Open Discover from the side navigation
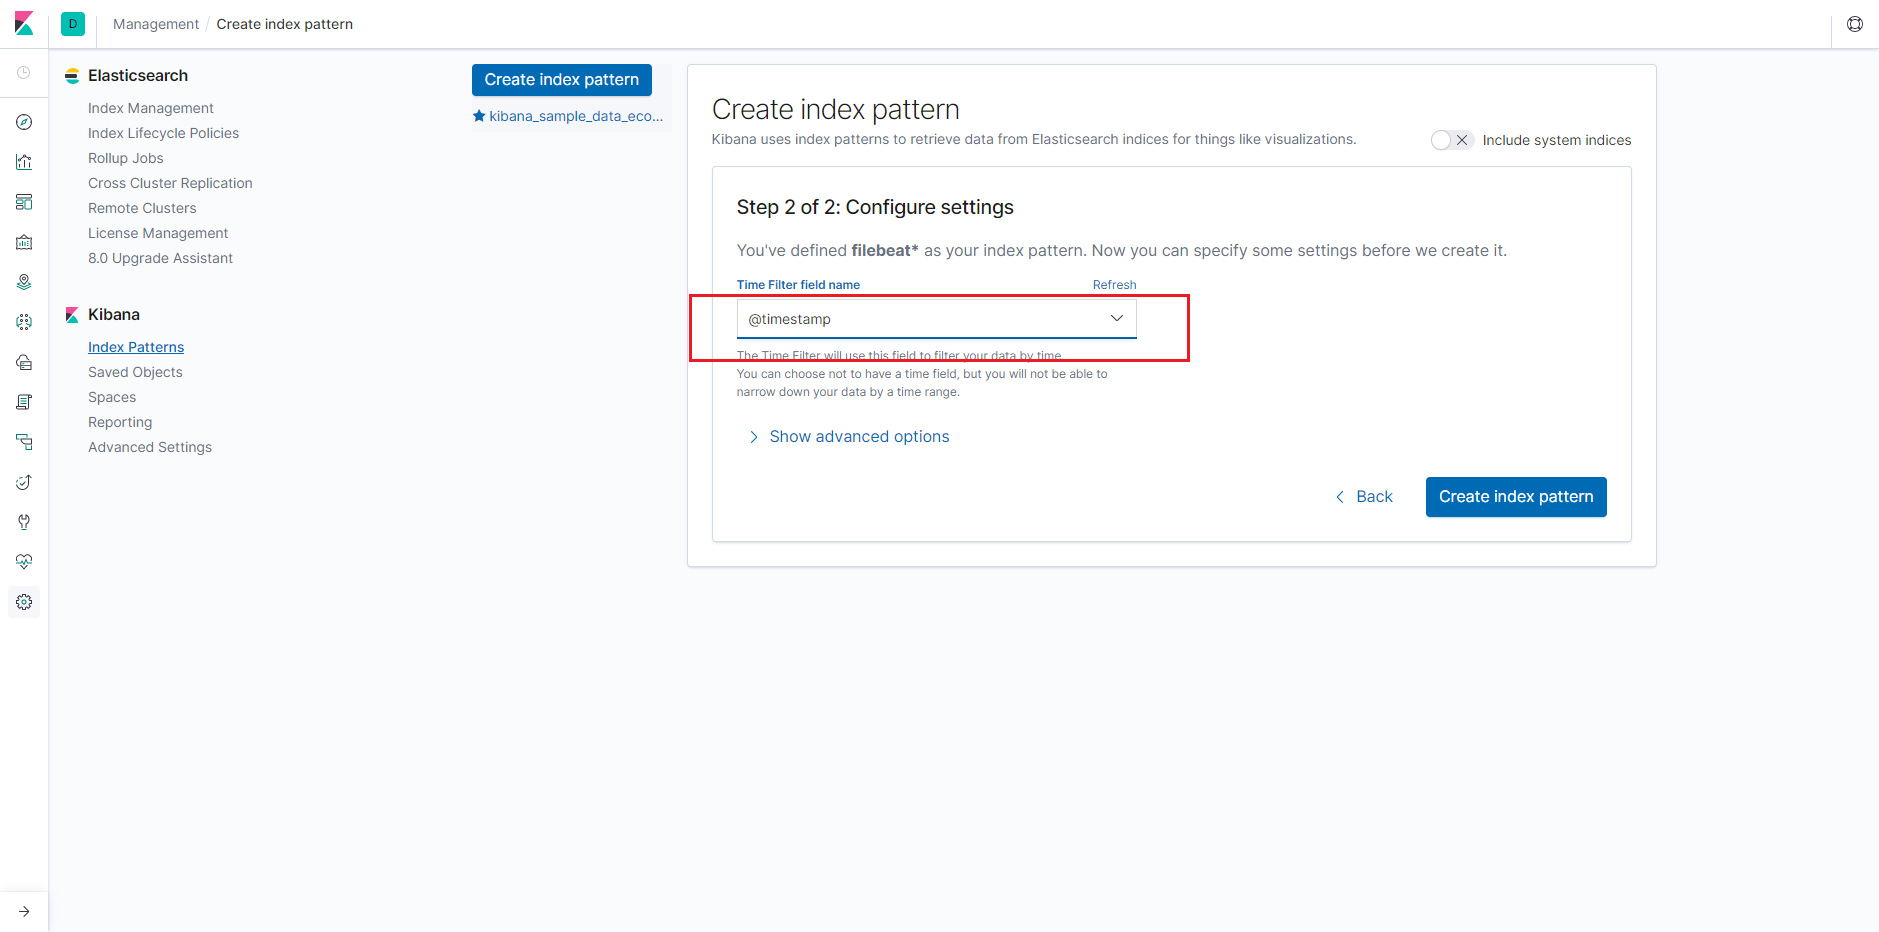The height and width of the screenshot is (932, 1879). click(24, 122)
